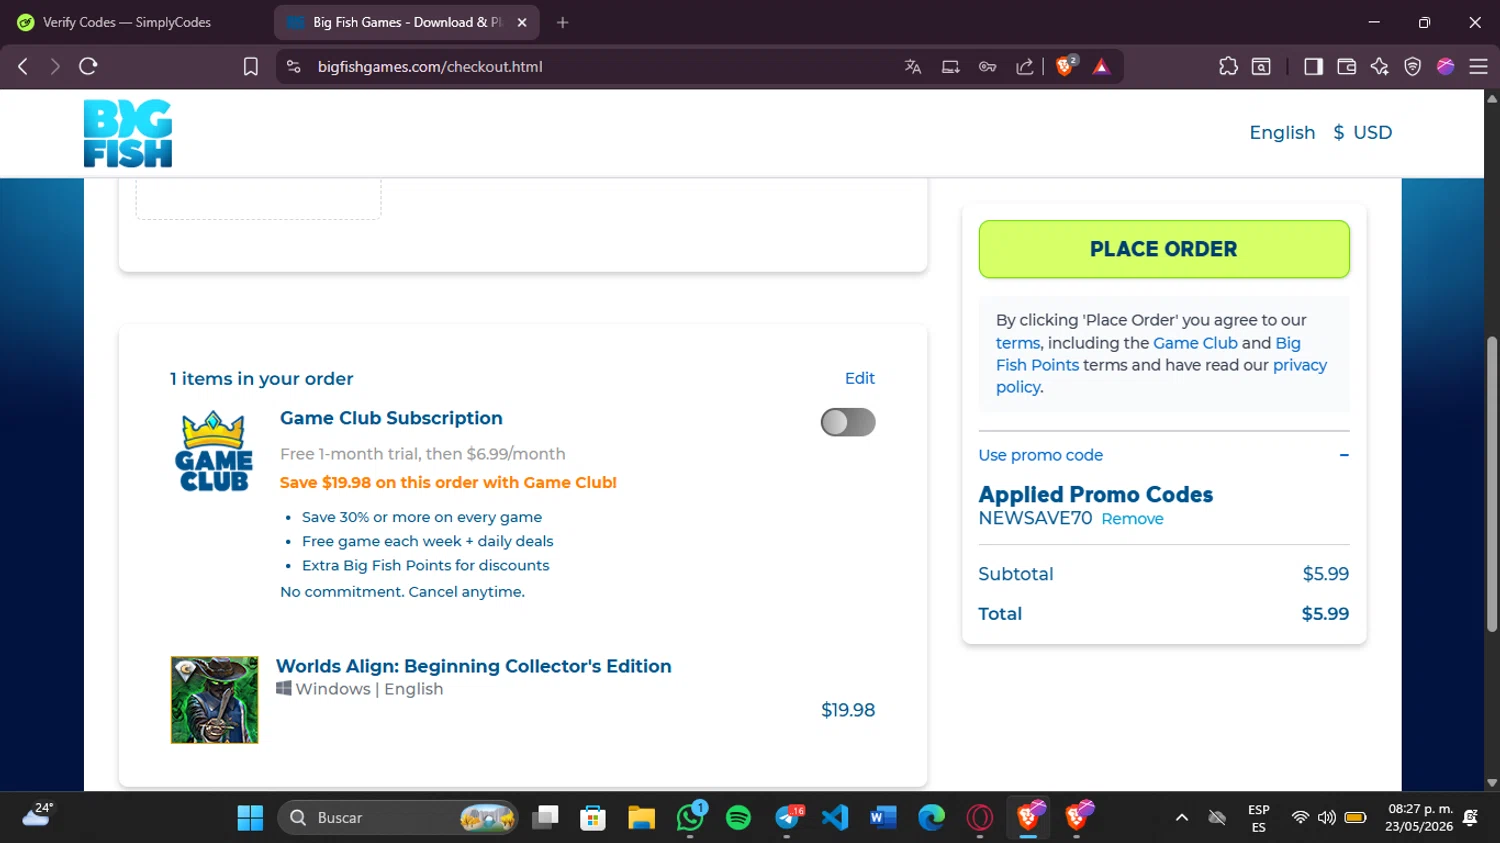
Task: Change the site language from English
Action: click(x=1282, y=133)
